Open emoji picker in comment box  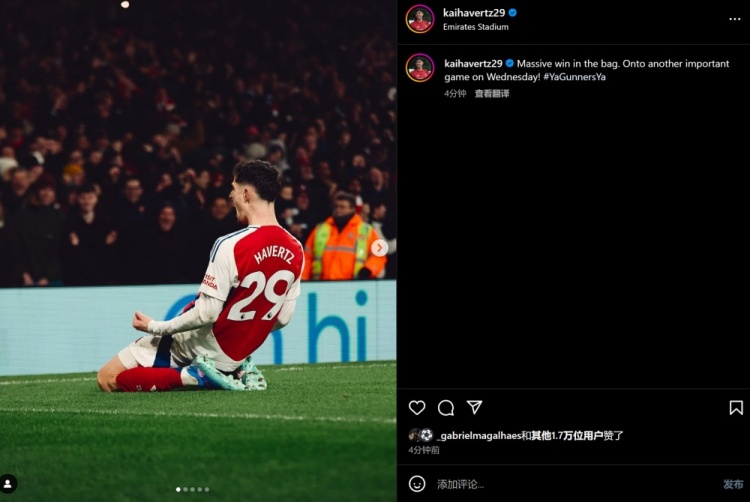[417, 484]
